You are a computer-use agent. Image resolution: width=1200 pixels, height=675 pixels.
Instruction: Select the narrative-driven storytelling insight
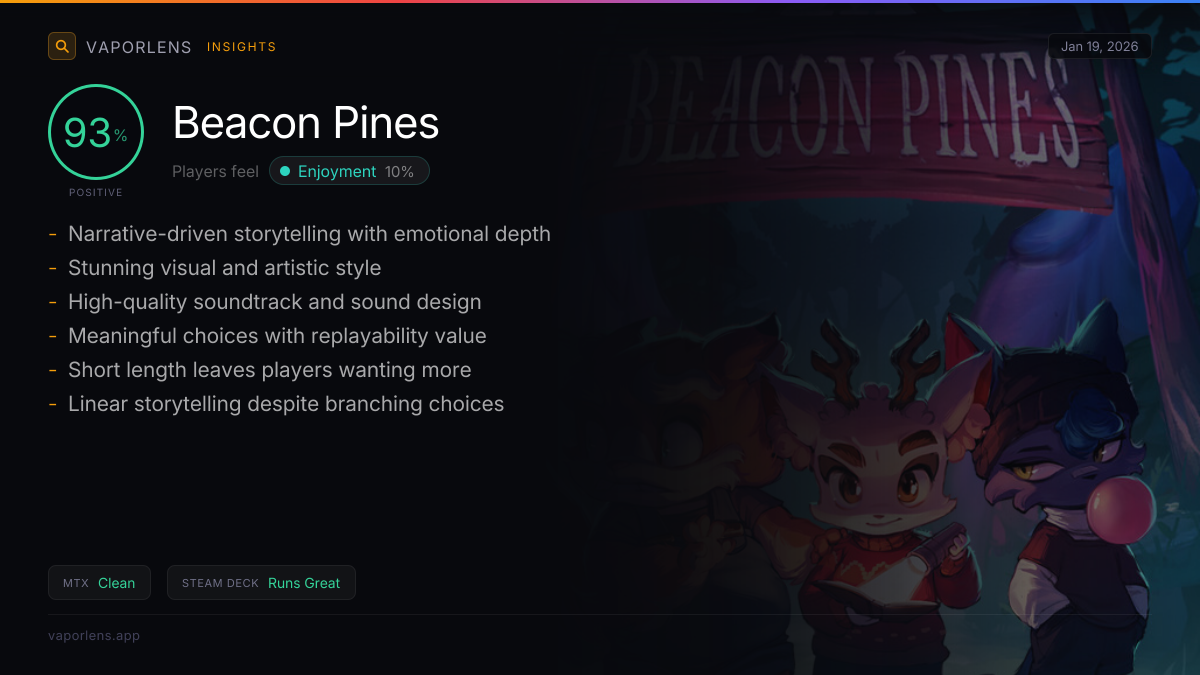tap(309, 234)
